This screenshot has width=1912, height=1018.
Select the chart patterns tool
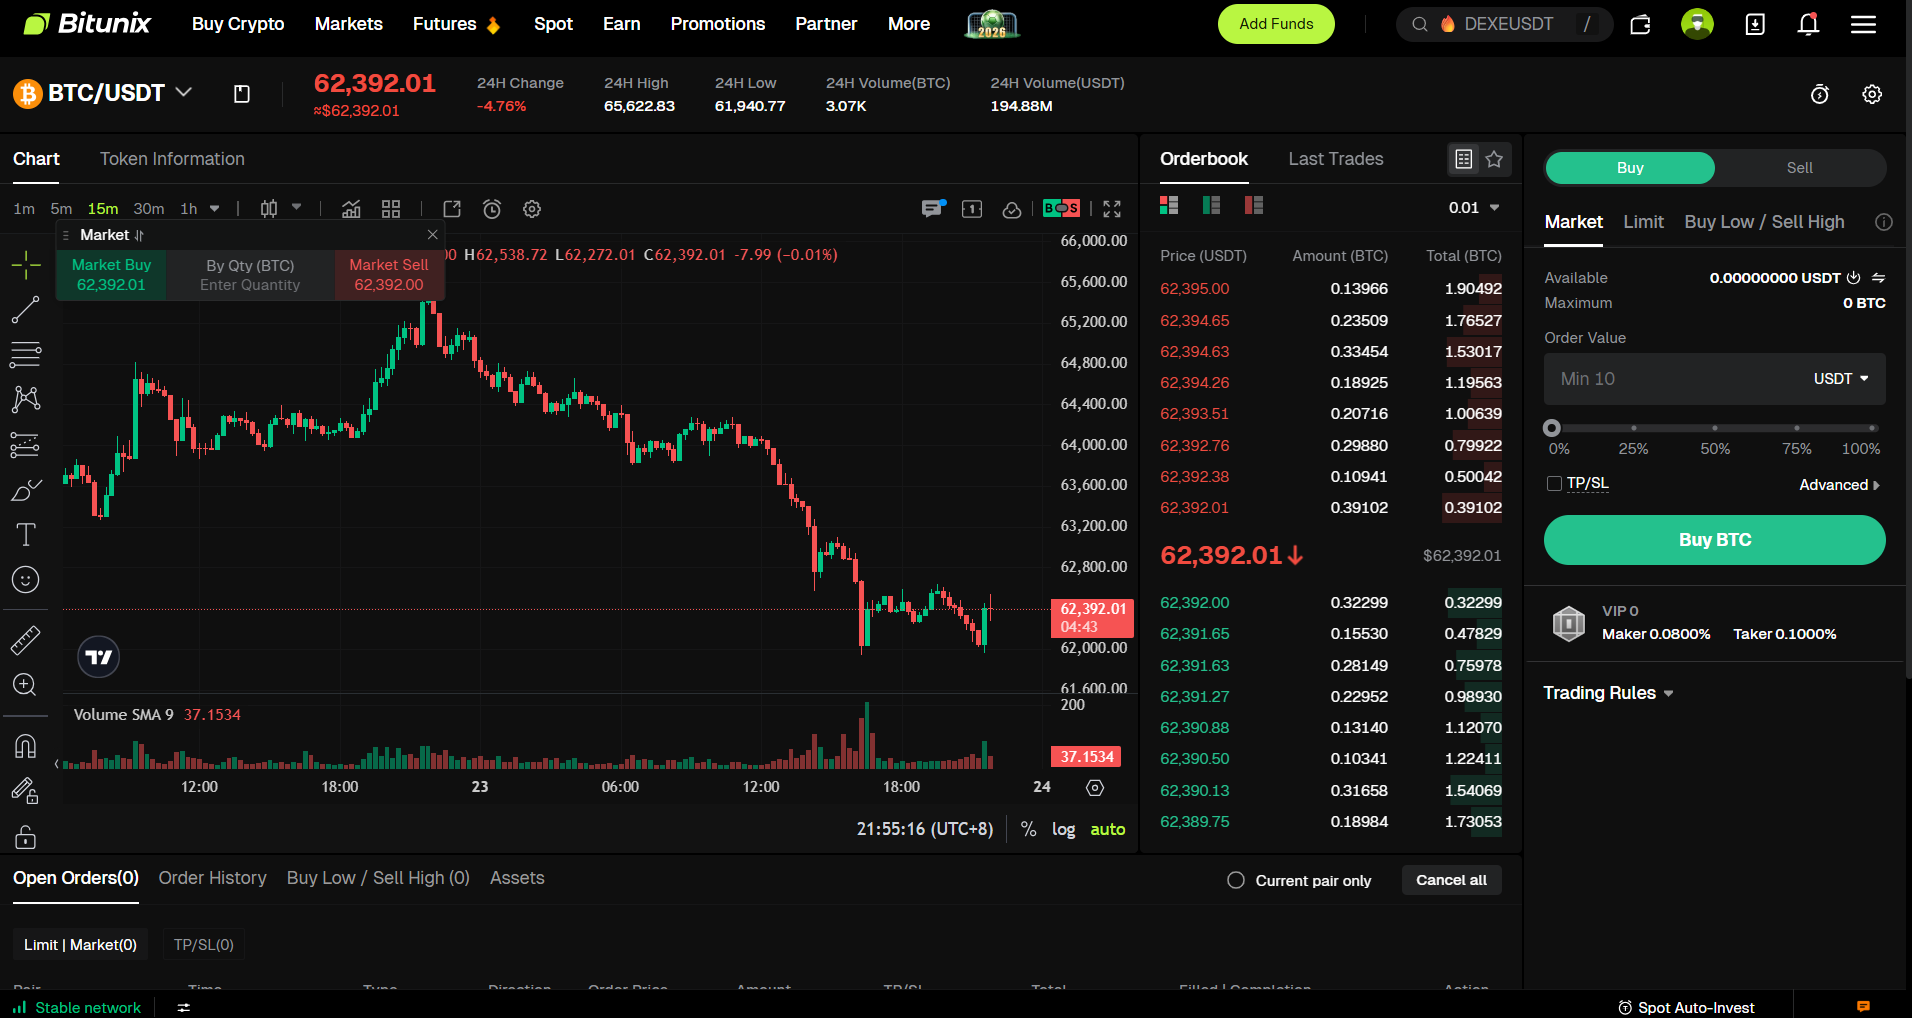[x=26, y=399]
